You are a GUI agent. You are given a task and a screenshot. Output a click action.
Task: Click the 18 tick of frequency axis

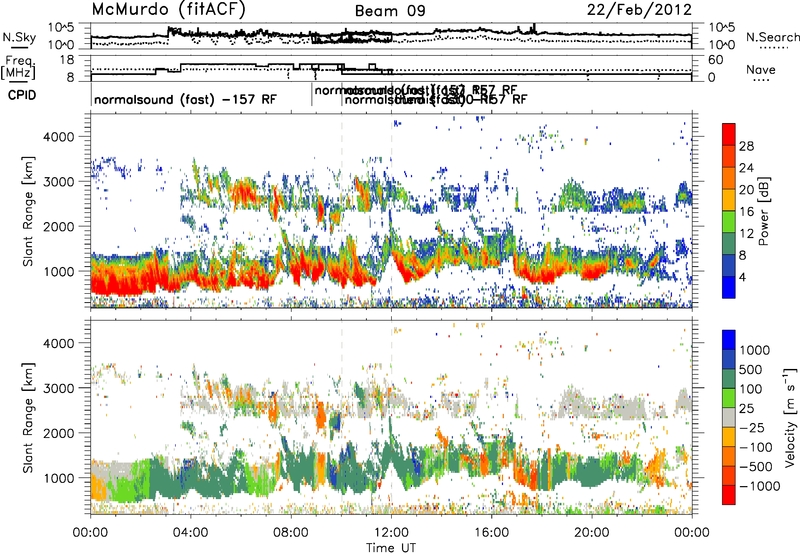tap(67, 60)
